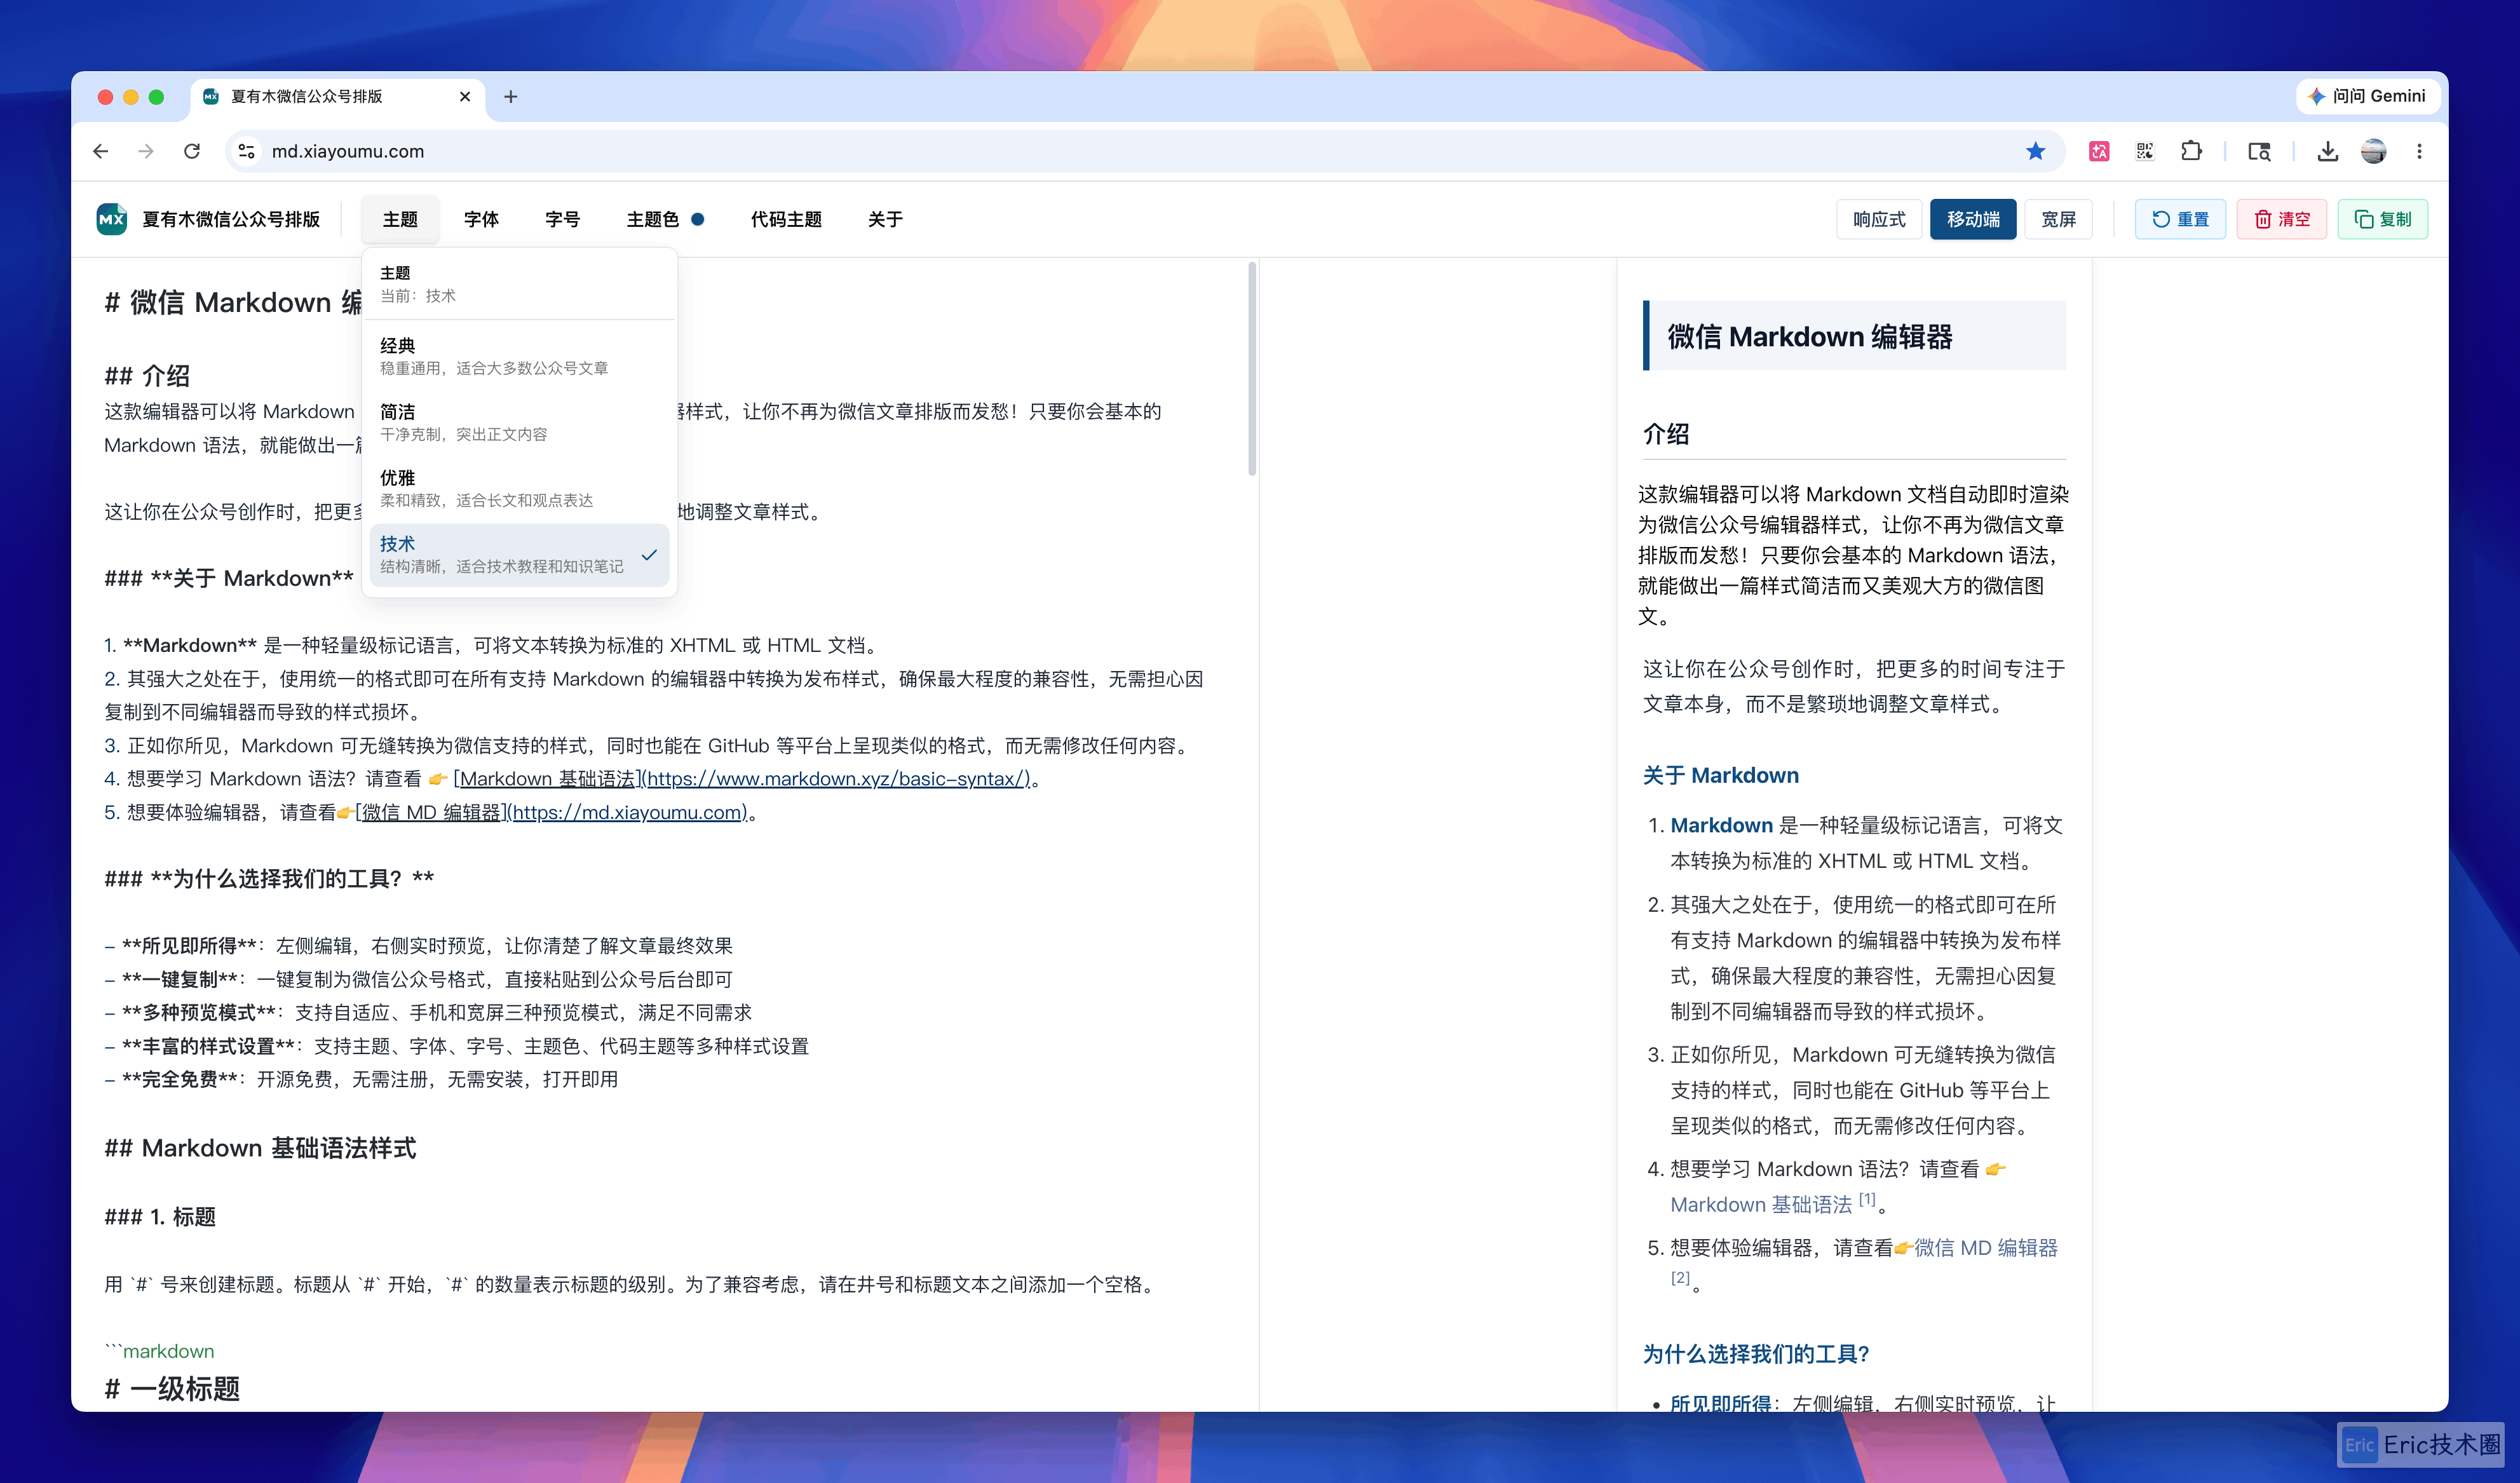Switch preview to 宽屏 mode
This screenshot has height=1483, width=2520.
(x=2058, y=219)
